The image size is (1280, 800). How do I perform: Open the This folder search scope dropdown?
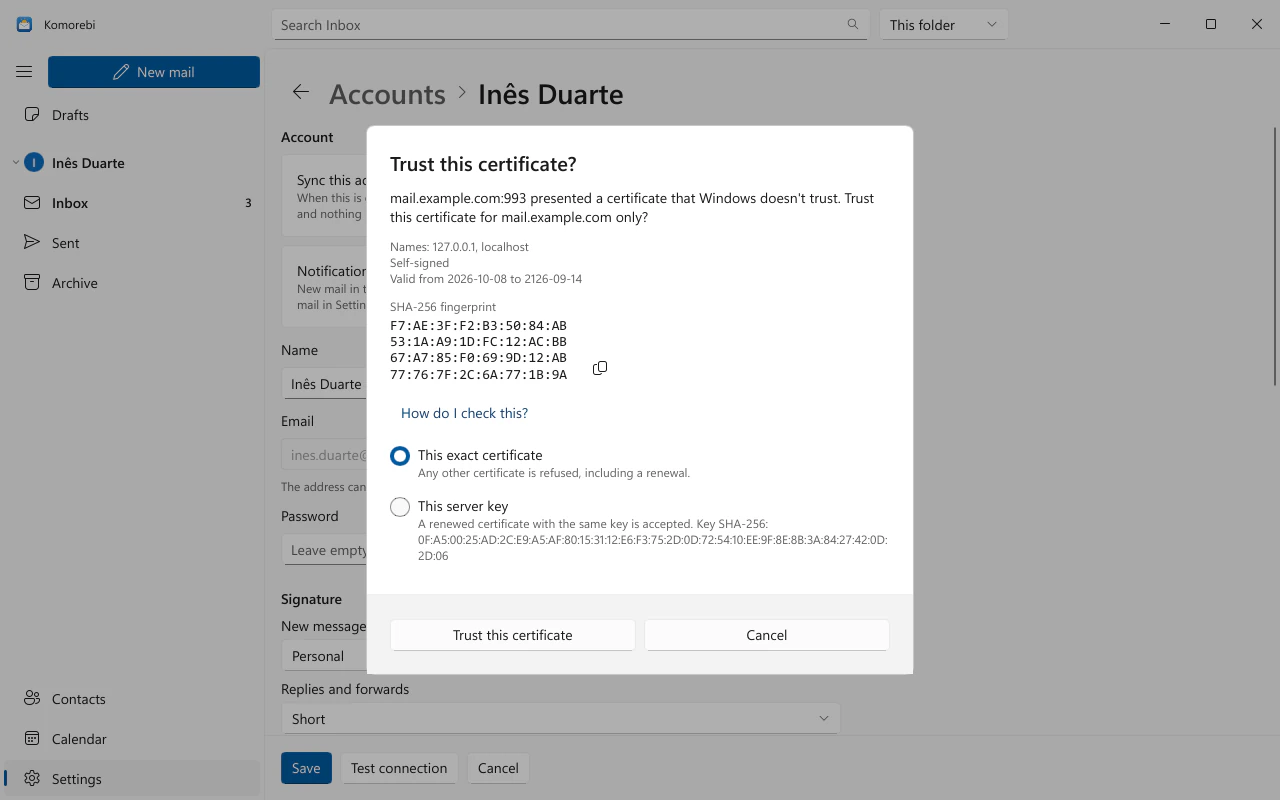[943, 24]
